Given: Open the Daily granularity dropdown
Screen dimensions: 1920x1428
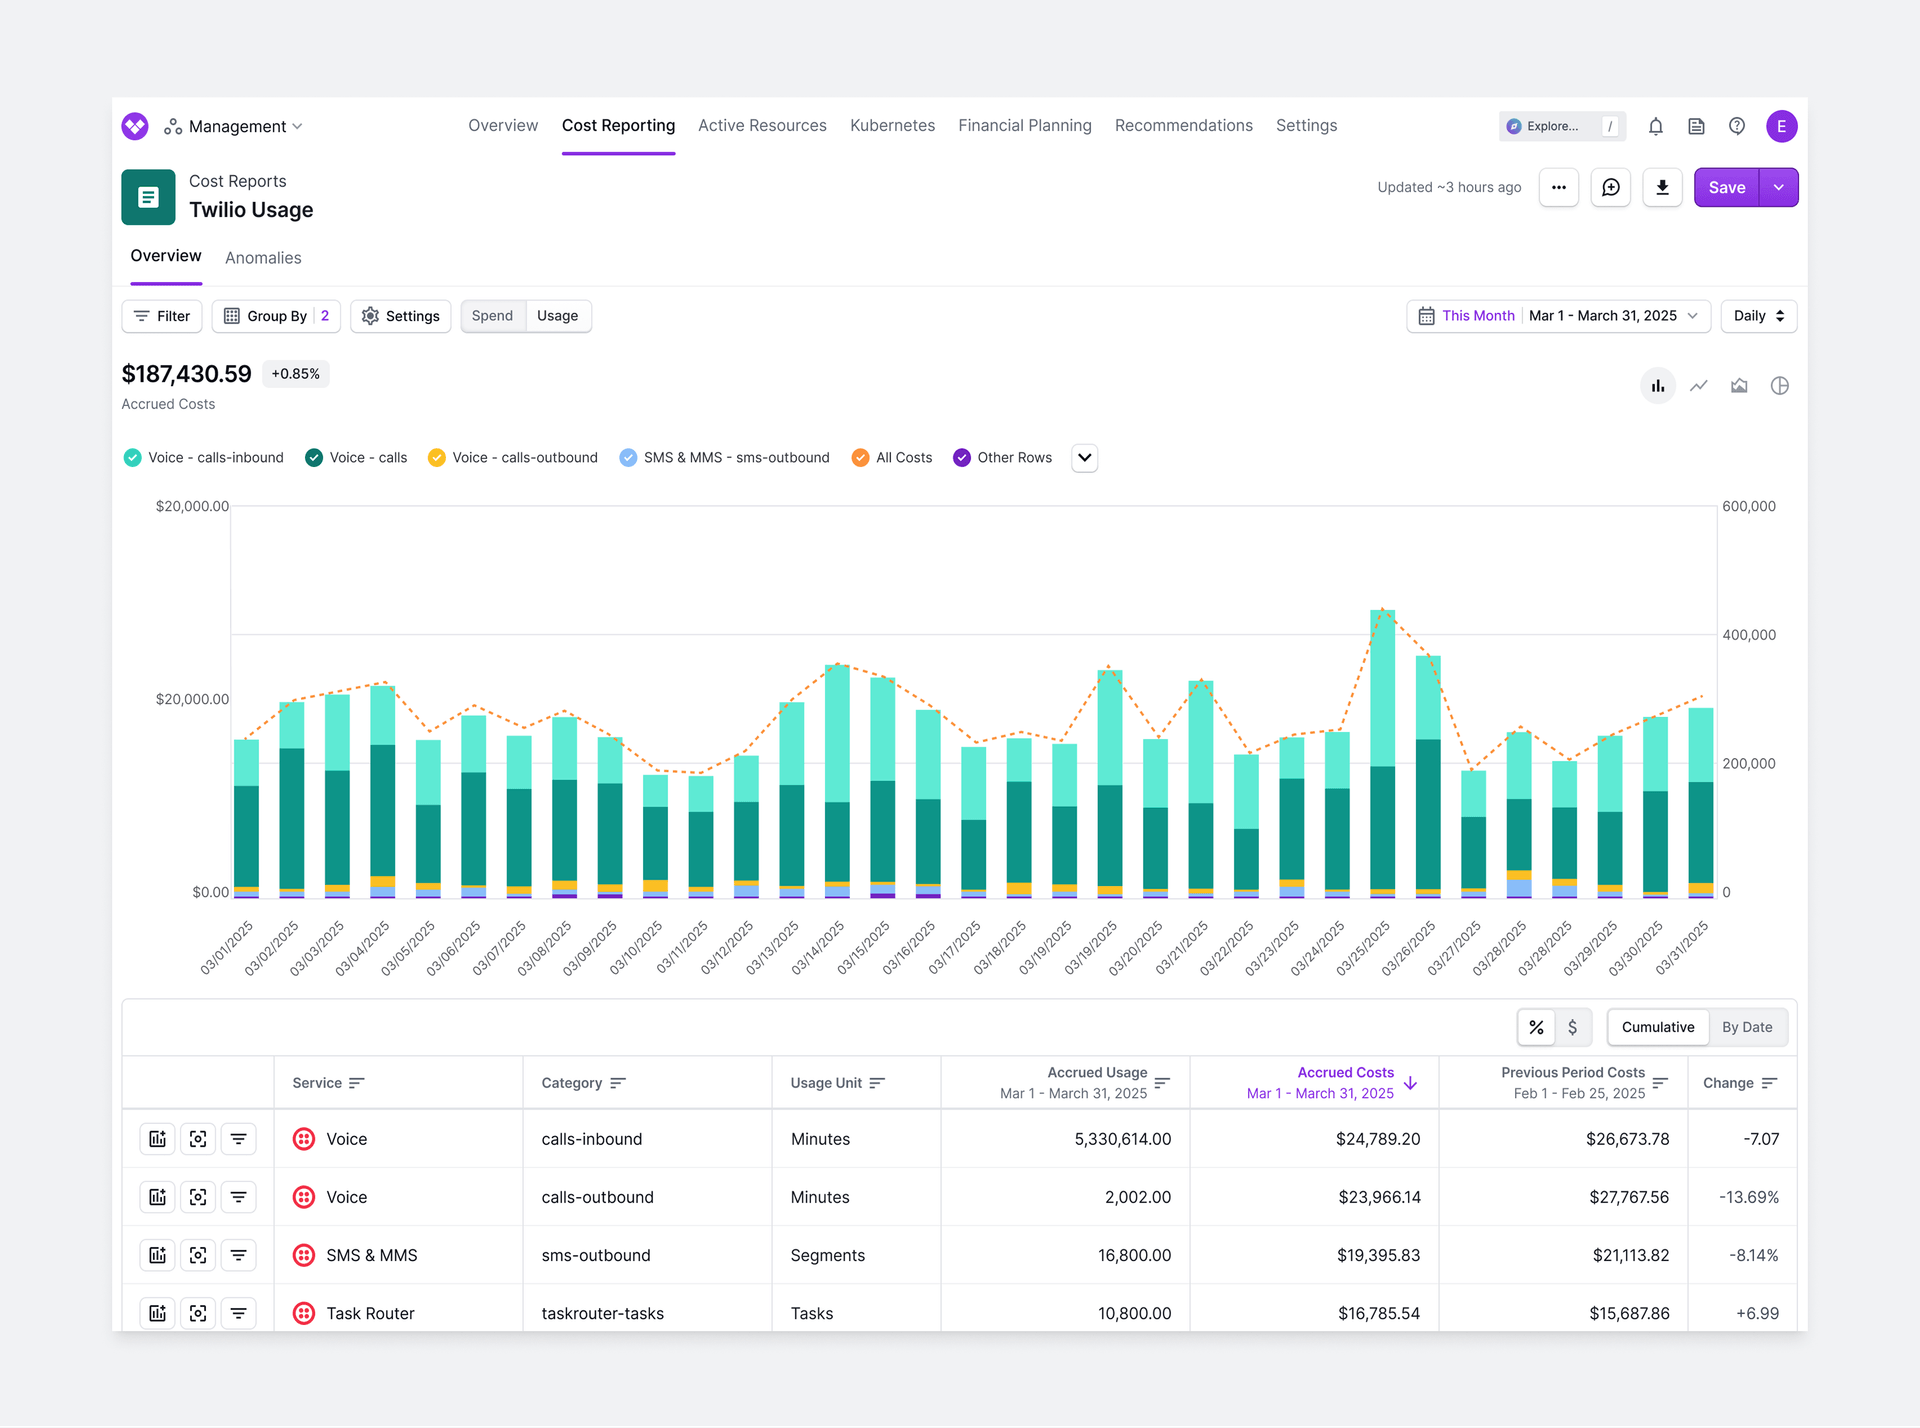Looking at the screenshot, I should point(1758,316).
